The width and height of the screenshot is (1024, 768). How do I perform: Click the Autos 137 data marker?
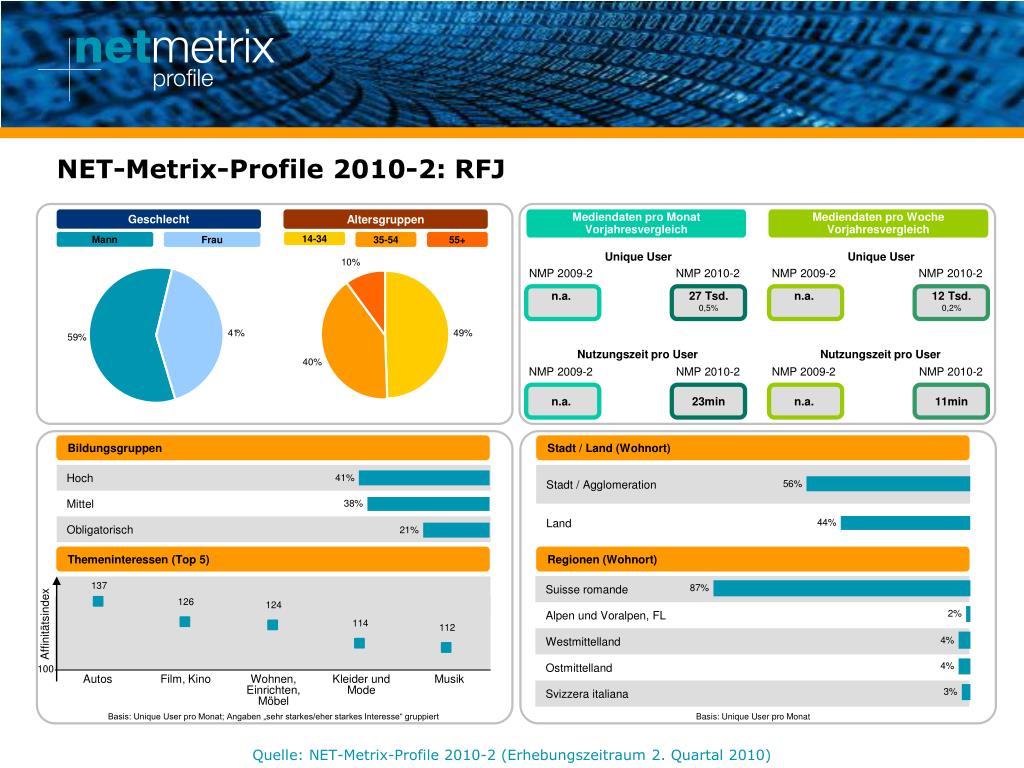tap(98, 601)
